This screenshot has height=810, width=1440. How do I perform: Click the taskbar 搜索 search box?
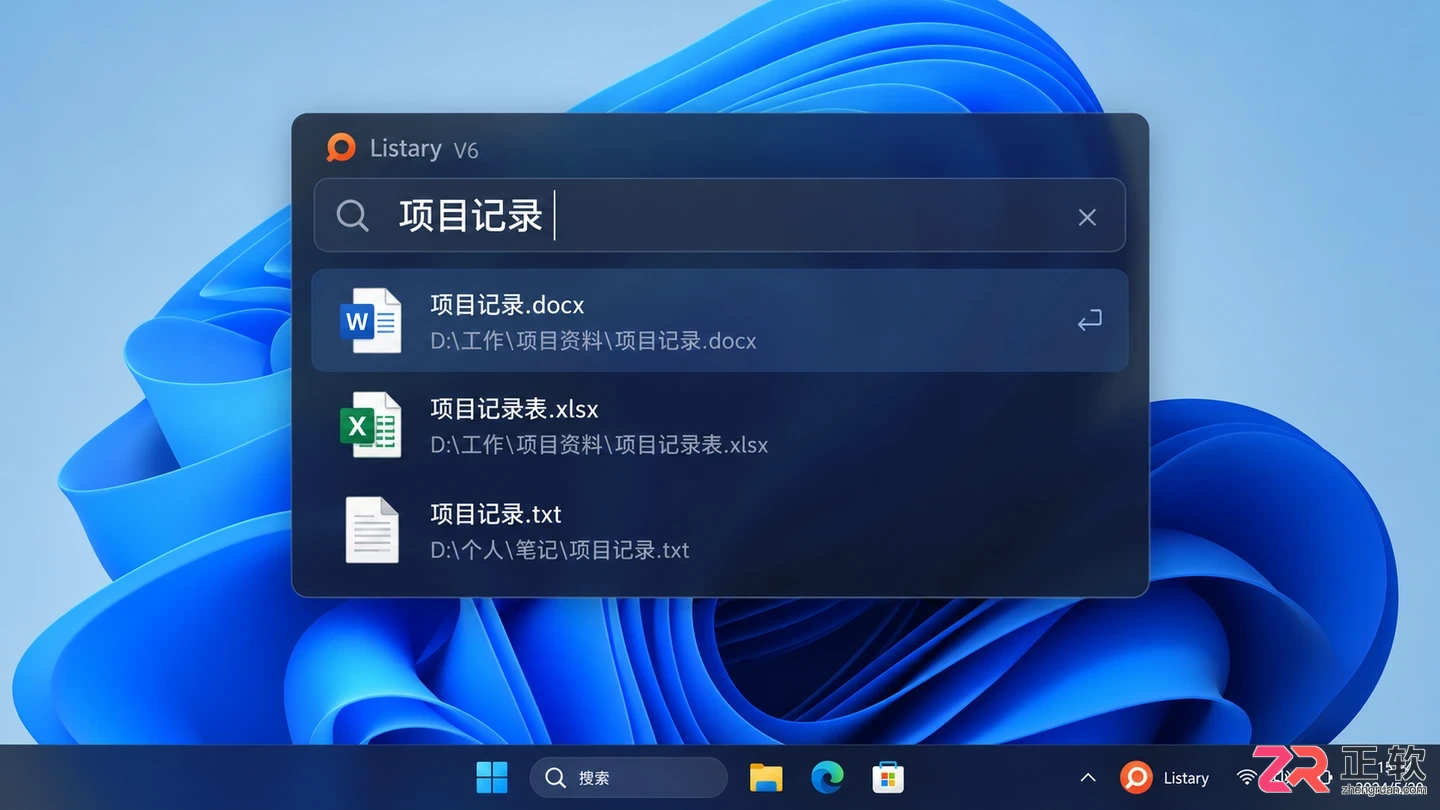[x=628, y=777]
